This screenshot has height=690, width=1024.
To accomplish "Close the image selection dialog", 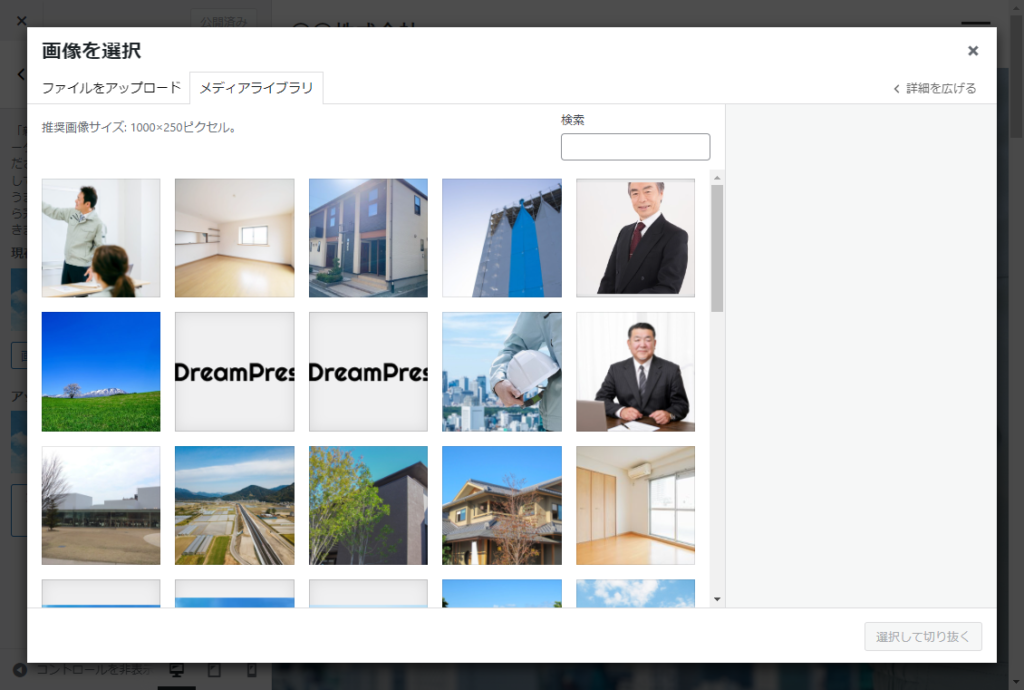I will pyautogui.click(x=972, y=51).
